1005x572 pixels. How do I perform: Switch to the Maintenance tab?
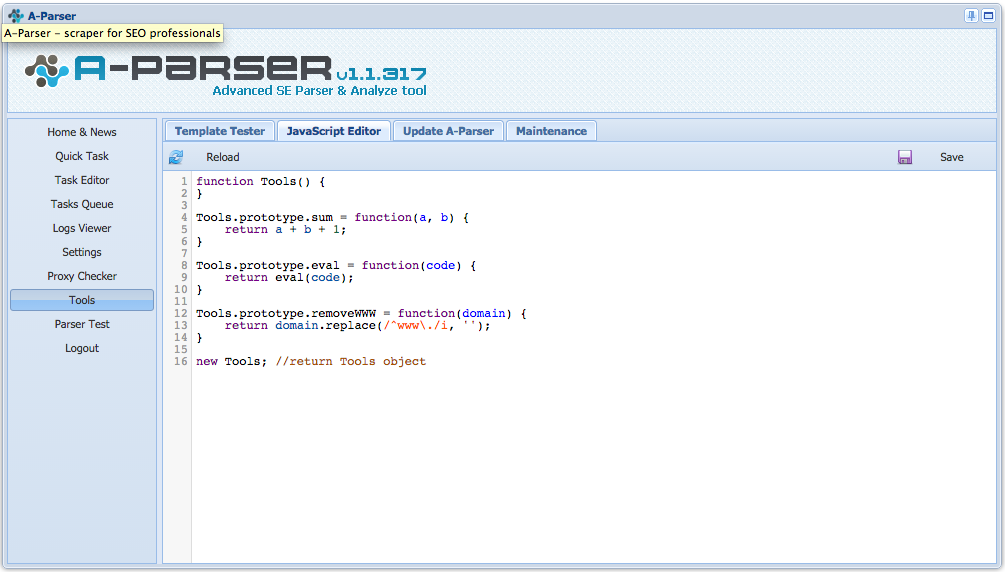click(551, 131)
